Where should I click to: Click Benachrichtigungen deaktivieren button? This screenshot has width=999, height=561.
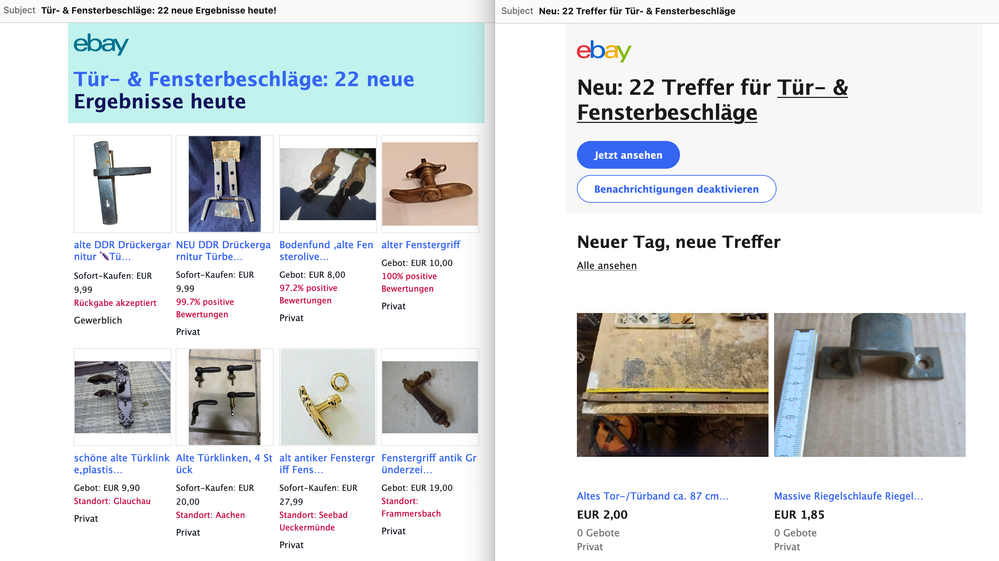click(676, 189)
